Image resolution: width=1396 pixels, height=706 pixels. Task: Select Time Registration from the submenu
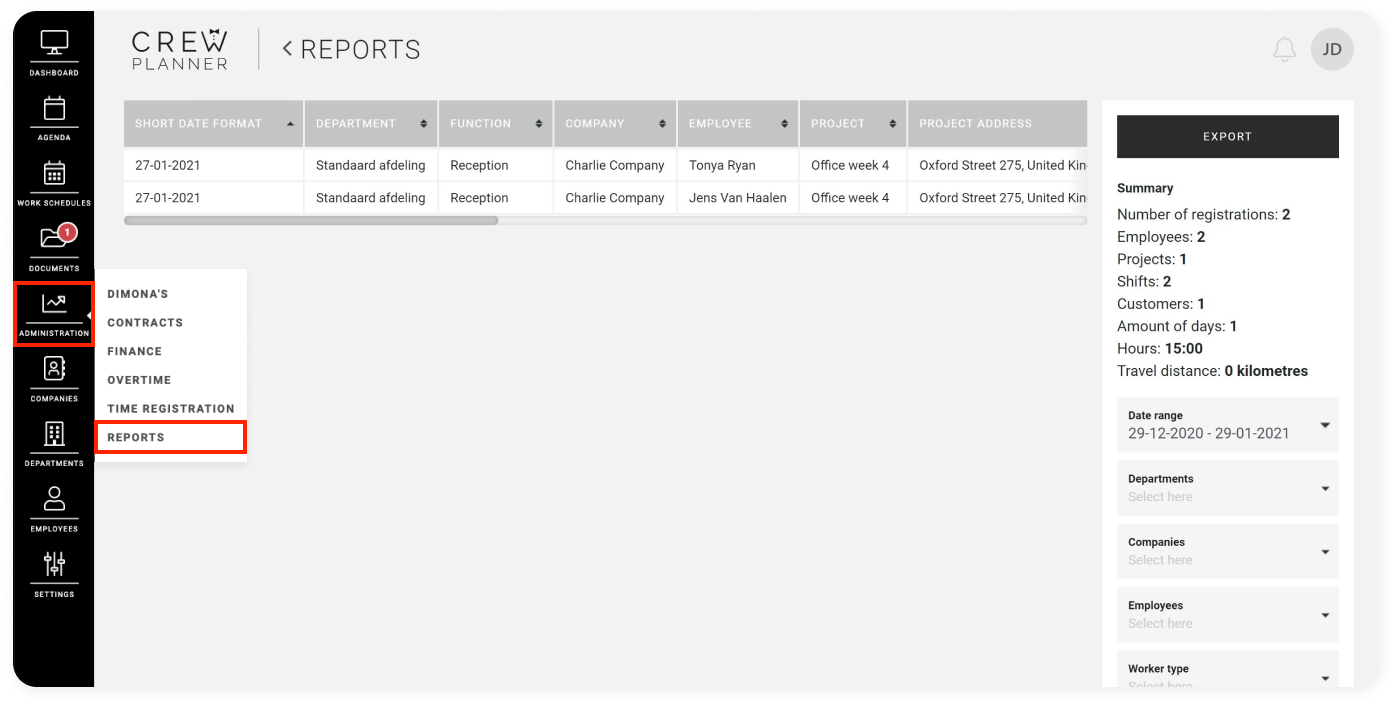[171, 409]
